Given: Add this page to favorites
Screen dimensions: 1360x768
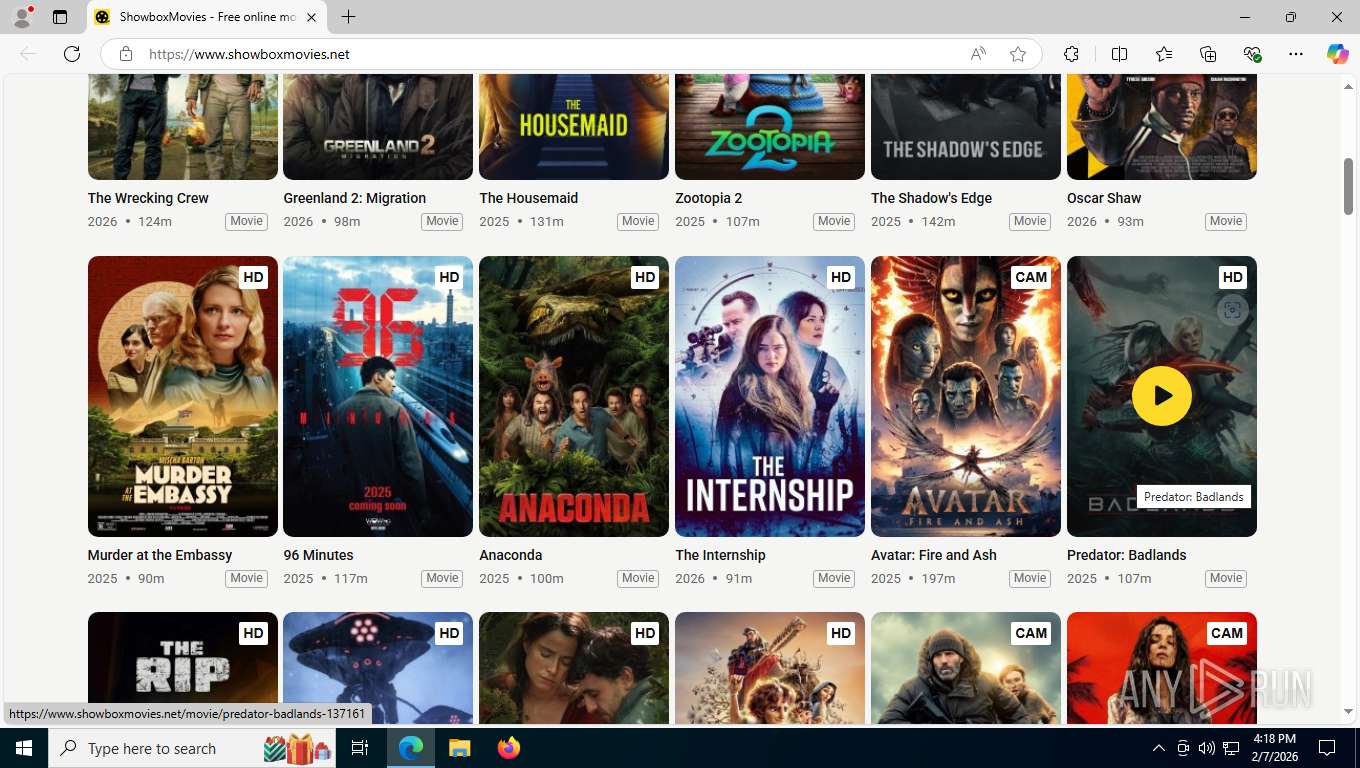Looking at the screenshot, I should click(x=1018, y=54).
